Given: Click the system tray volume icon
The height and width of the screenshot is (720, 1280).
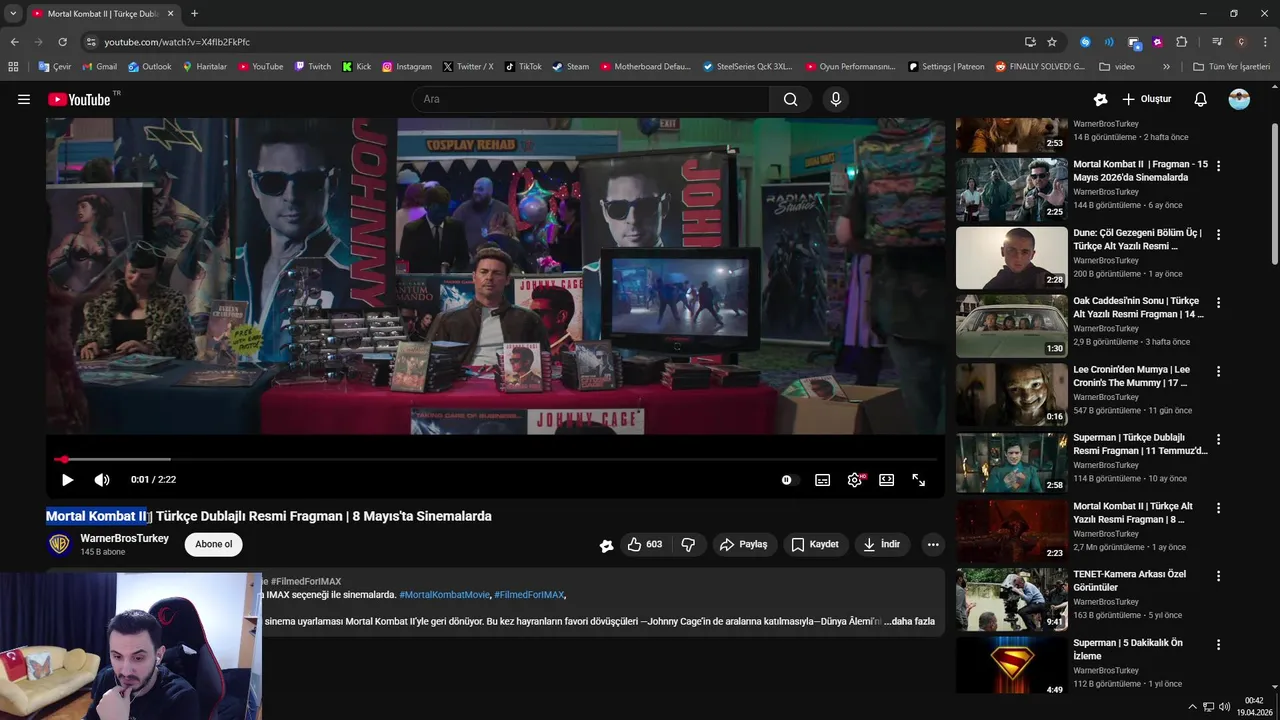Looking at the screenshot, I should click(x=1225, y=707).
